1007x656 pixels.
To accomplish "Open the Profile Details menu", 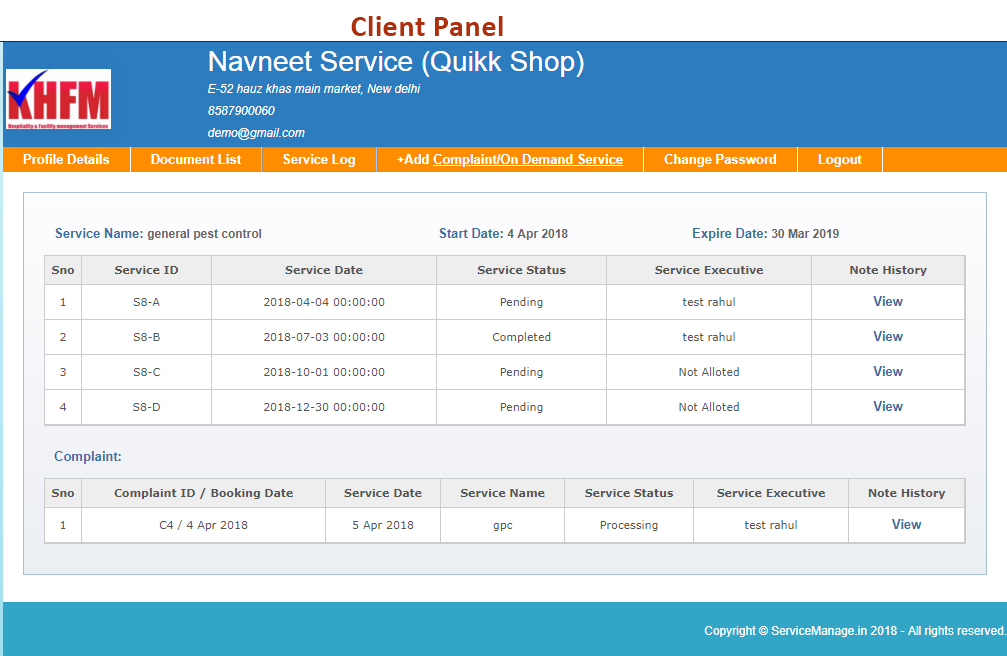I will [66, 159].
